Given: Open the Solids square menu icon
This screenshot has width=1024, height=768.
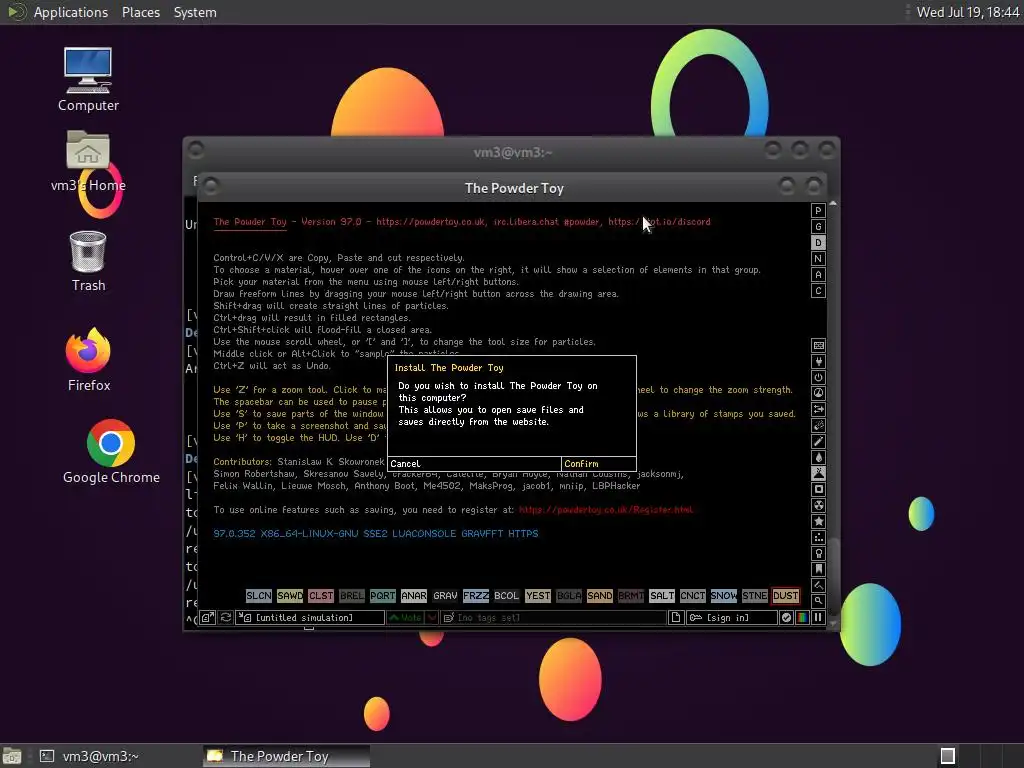Looking at the screenshot, I should pyautogui.click(x=818, y=489).
